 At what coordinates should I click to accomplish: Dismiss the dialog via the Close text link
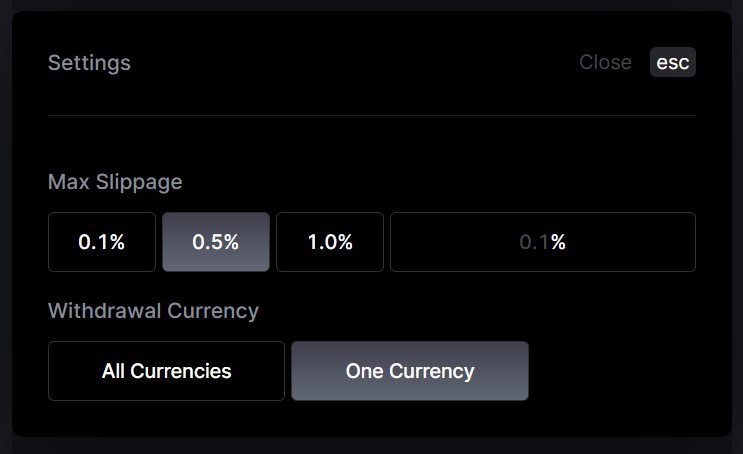605,62
